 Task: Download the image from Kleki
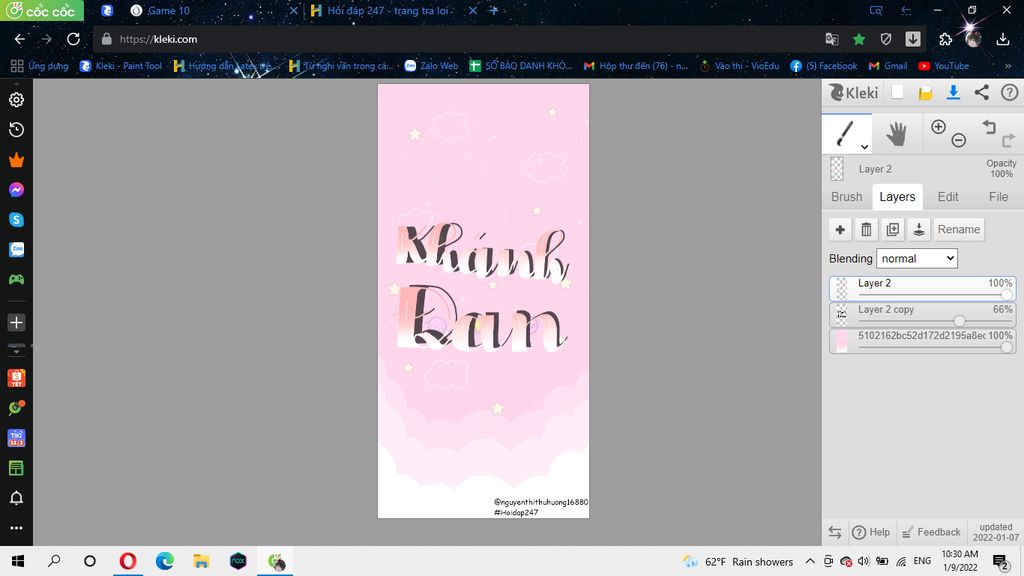click(x=953, y=93)
